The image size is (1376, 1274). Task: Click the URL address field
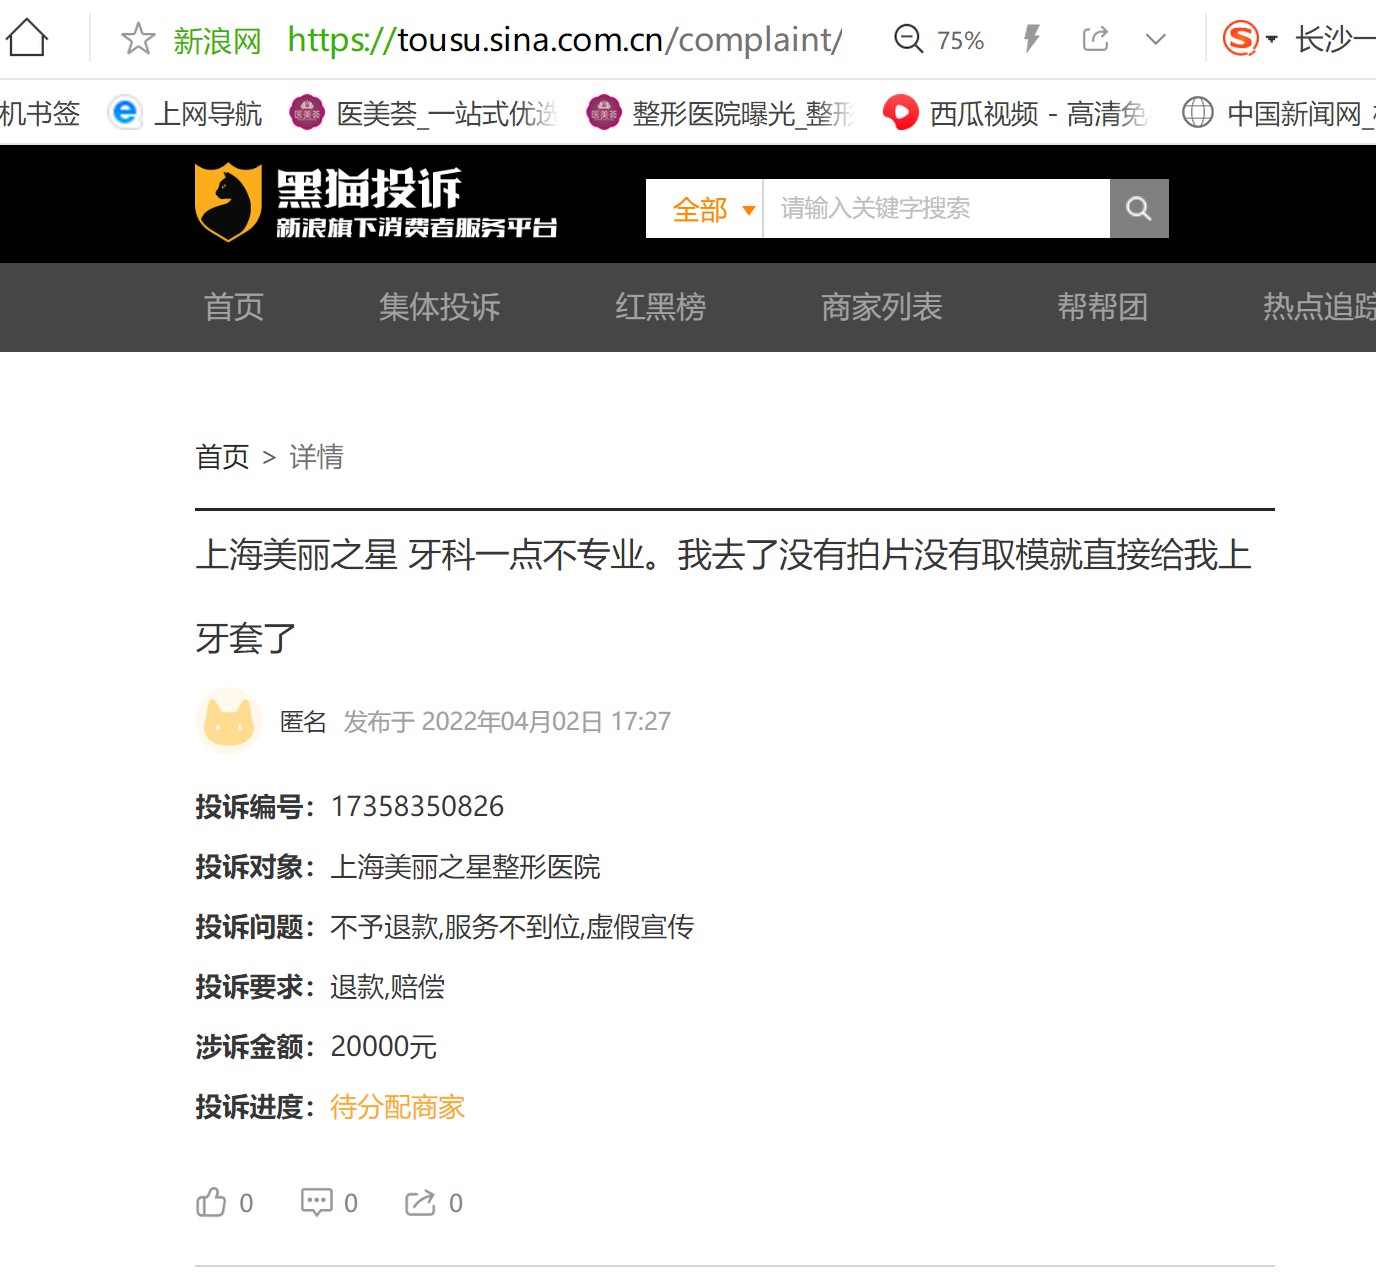564,39
